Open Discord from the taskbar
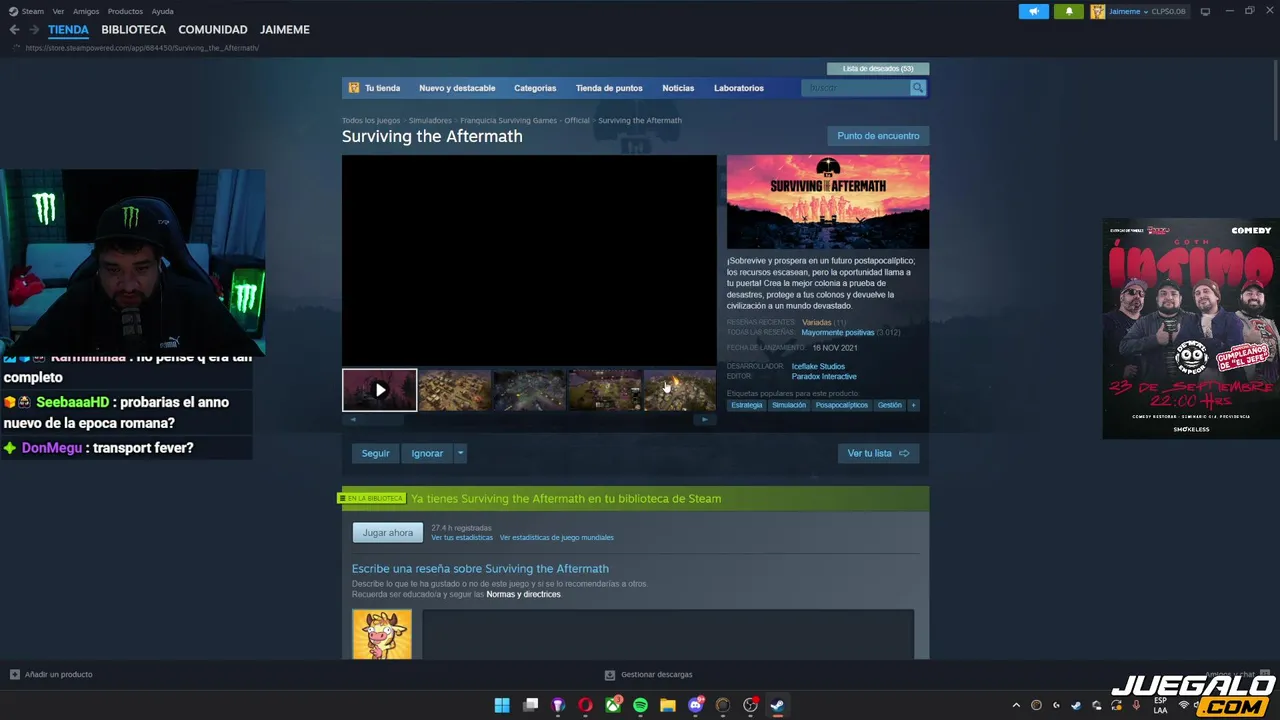This screenshot has width=1280, height=720. 696,705
